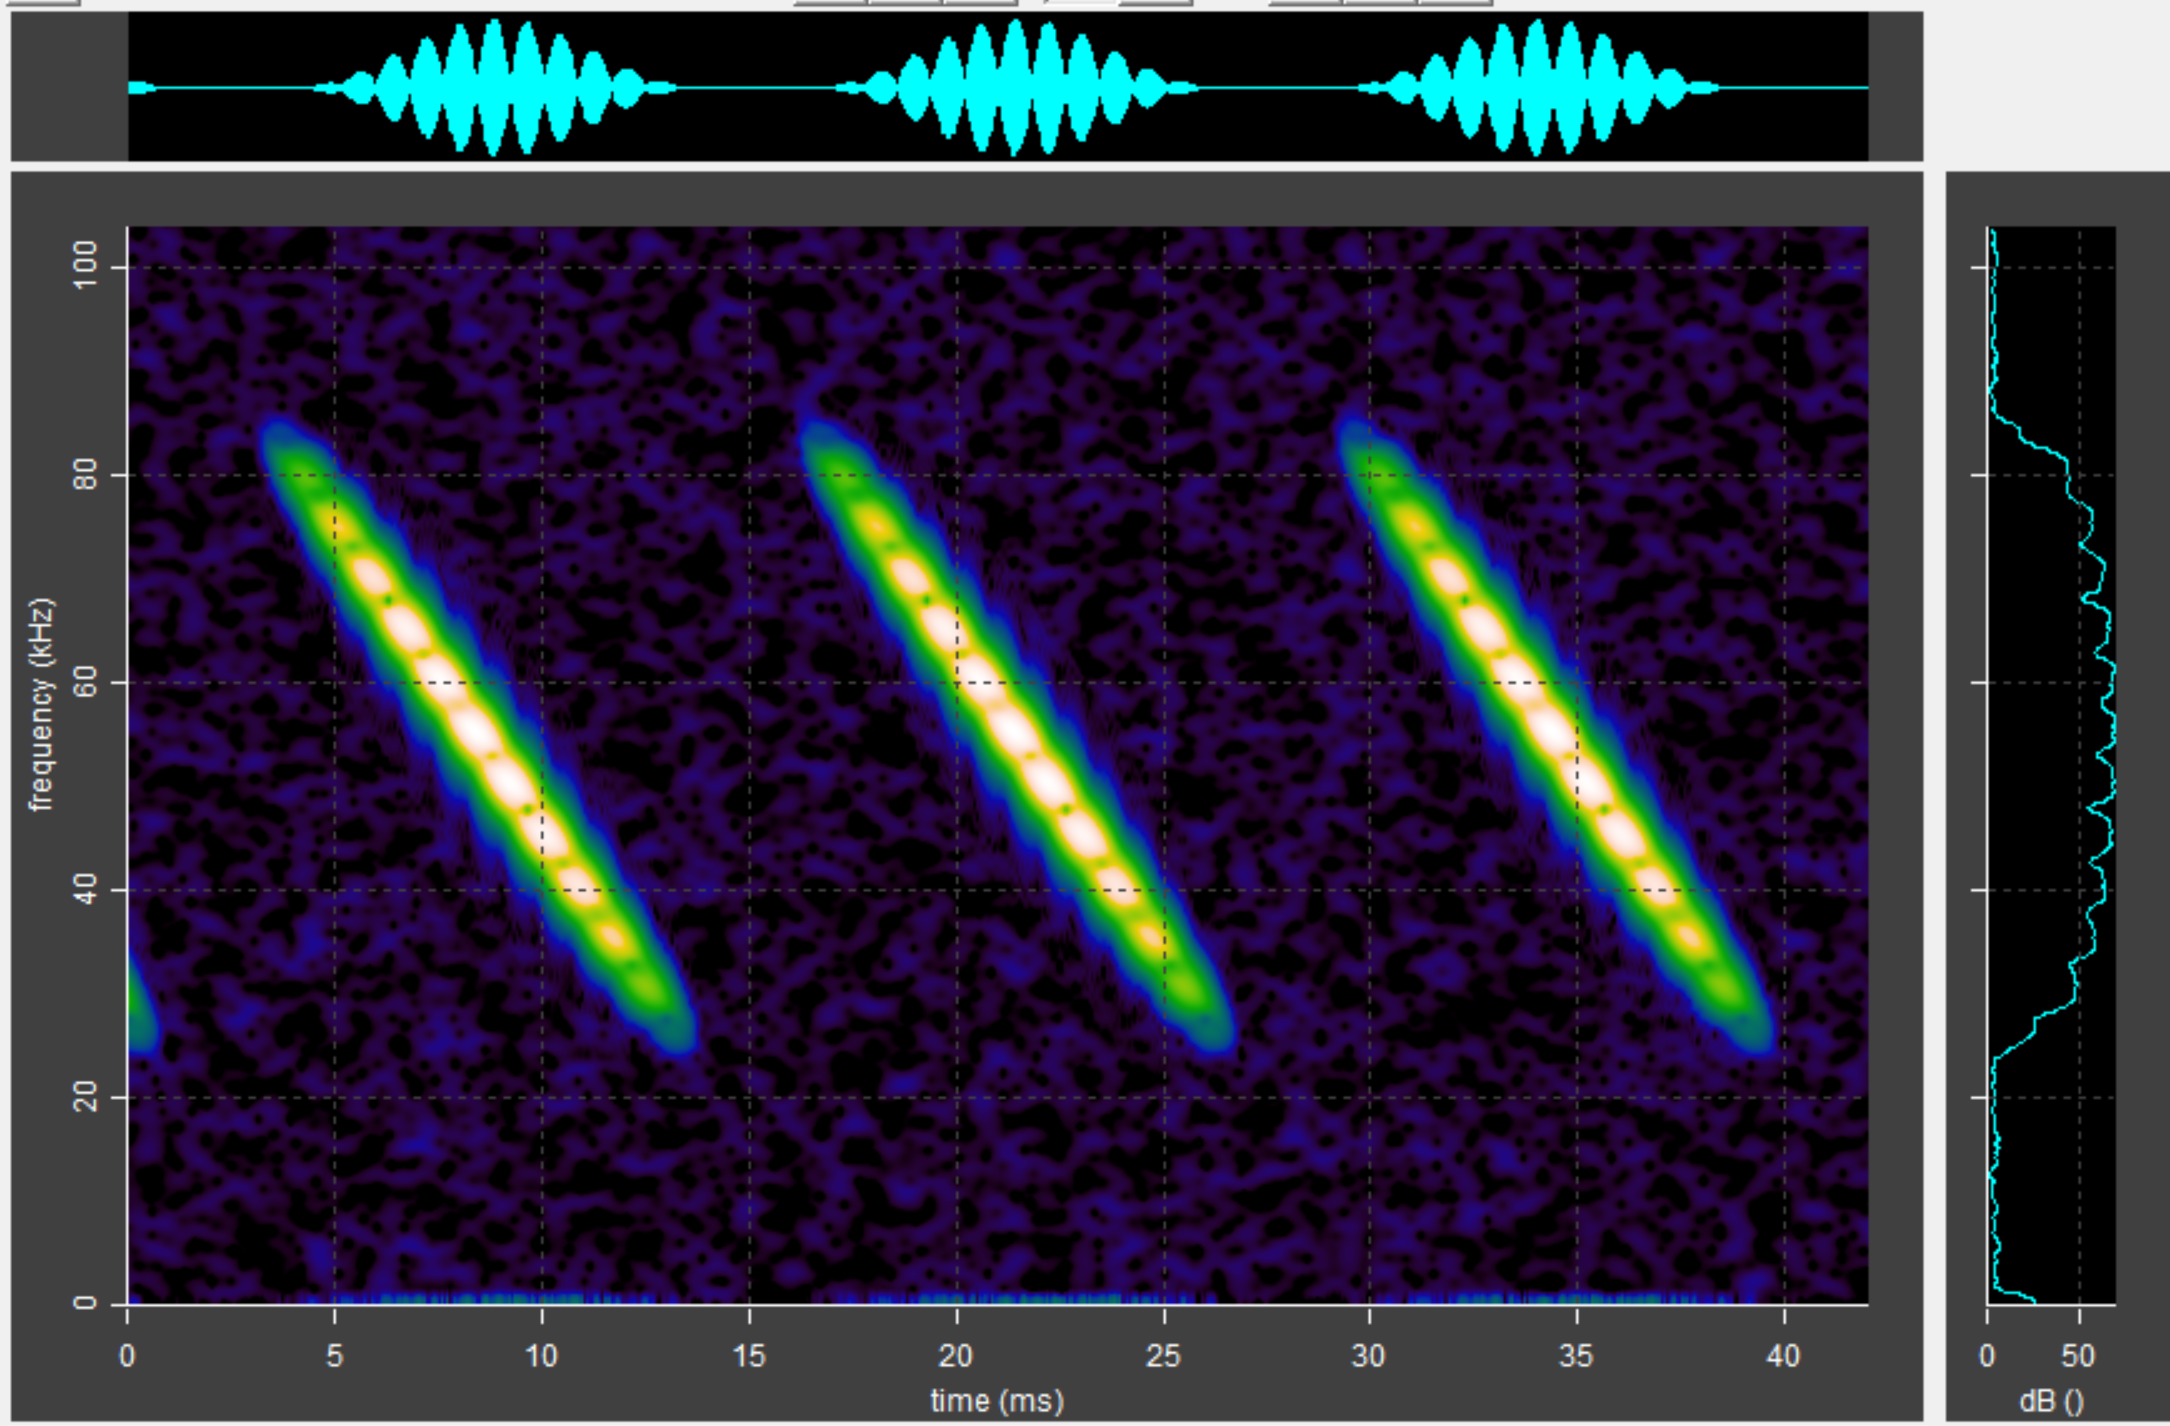This screenshot has width=2170, height=1426.
Task: Click the 15 ms time tick label
Action: [748, 1356]
